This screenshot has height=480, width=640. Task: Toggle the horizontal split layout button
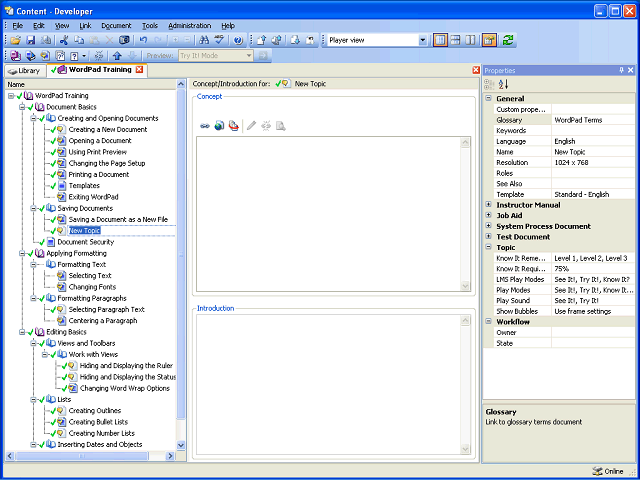tap(455, 40)
